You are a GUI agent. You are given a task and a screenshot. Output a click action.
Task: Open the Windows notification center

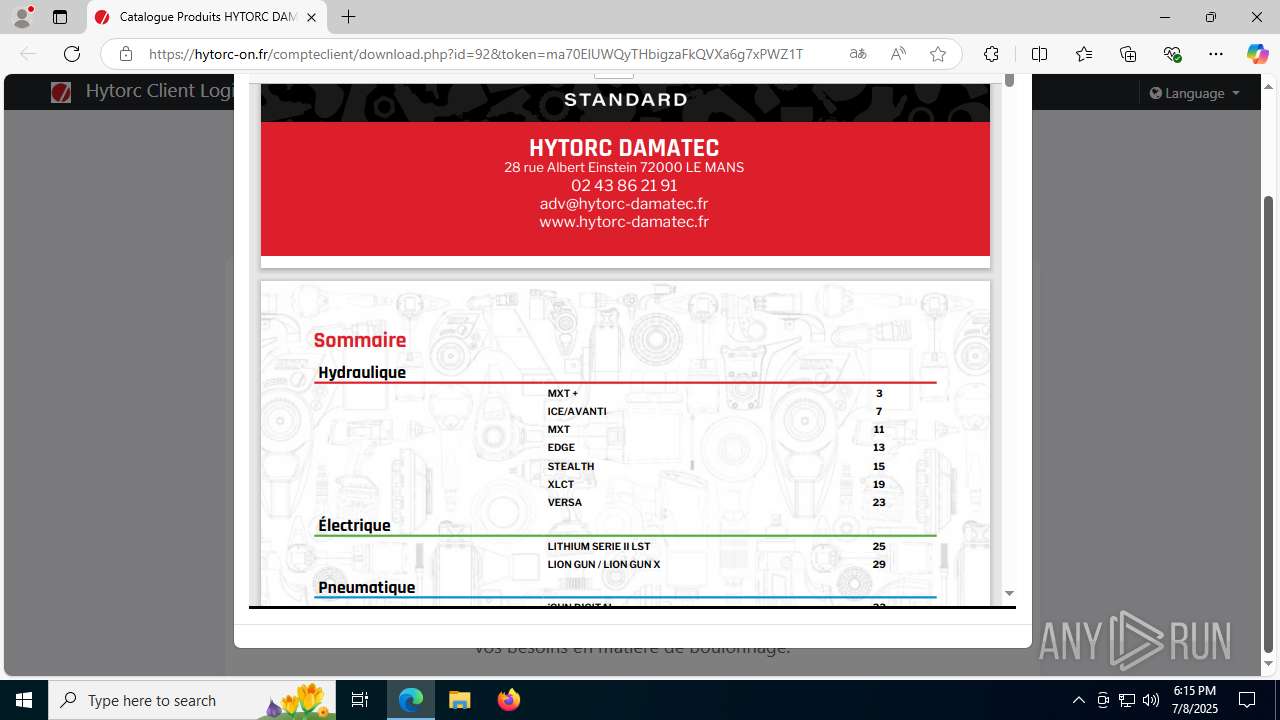(1247, 700)
